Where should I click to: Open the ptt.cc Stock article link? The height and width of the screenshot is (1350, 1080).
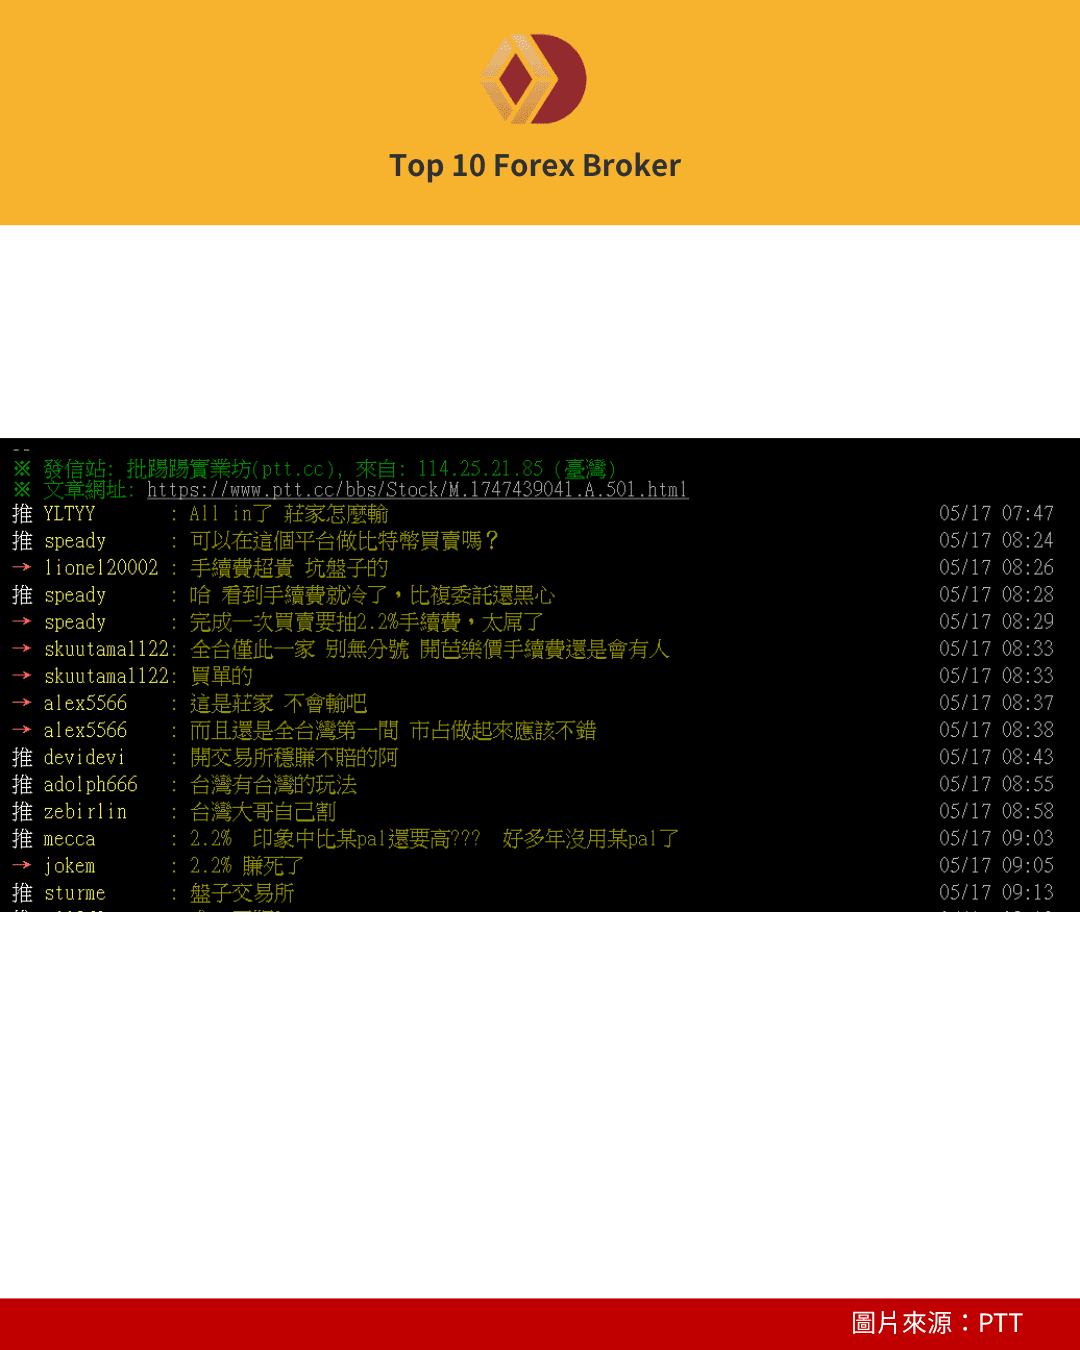coord(416,490)
